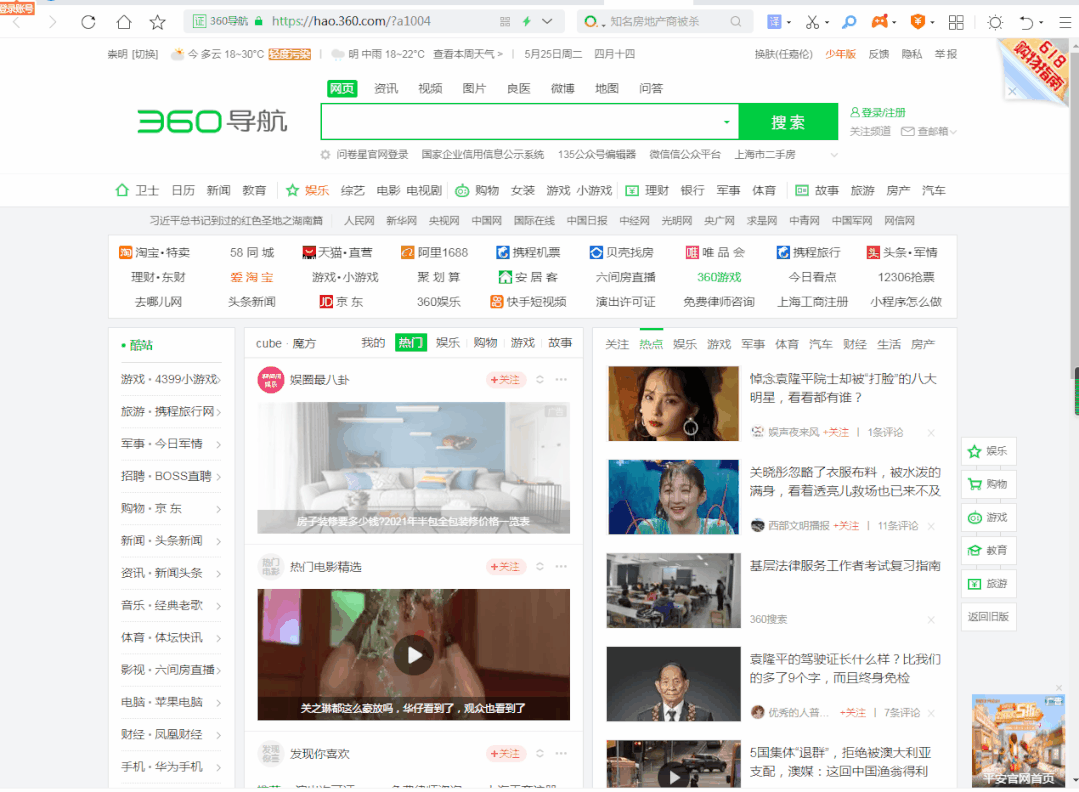
Task: Switch to the 视频 search tab
Action: [x=430, y=89]
